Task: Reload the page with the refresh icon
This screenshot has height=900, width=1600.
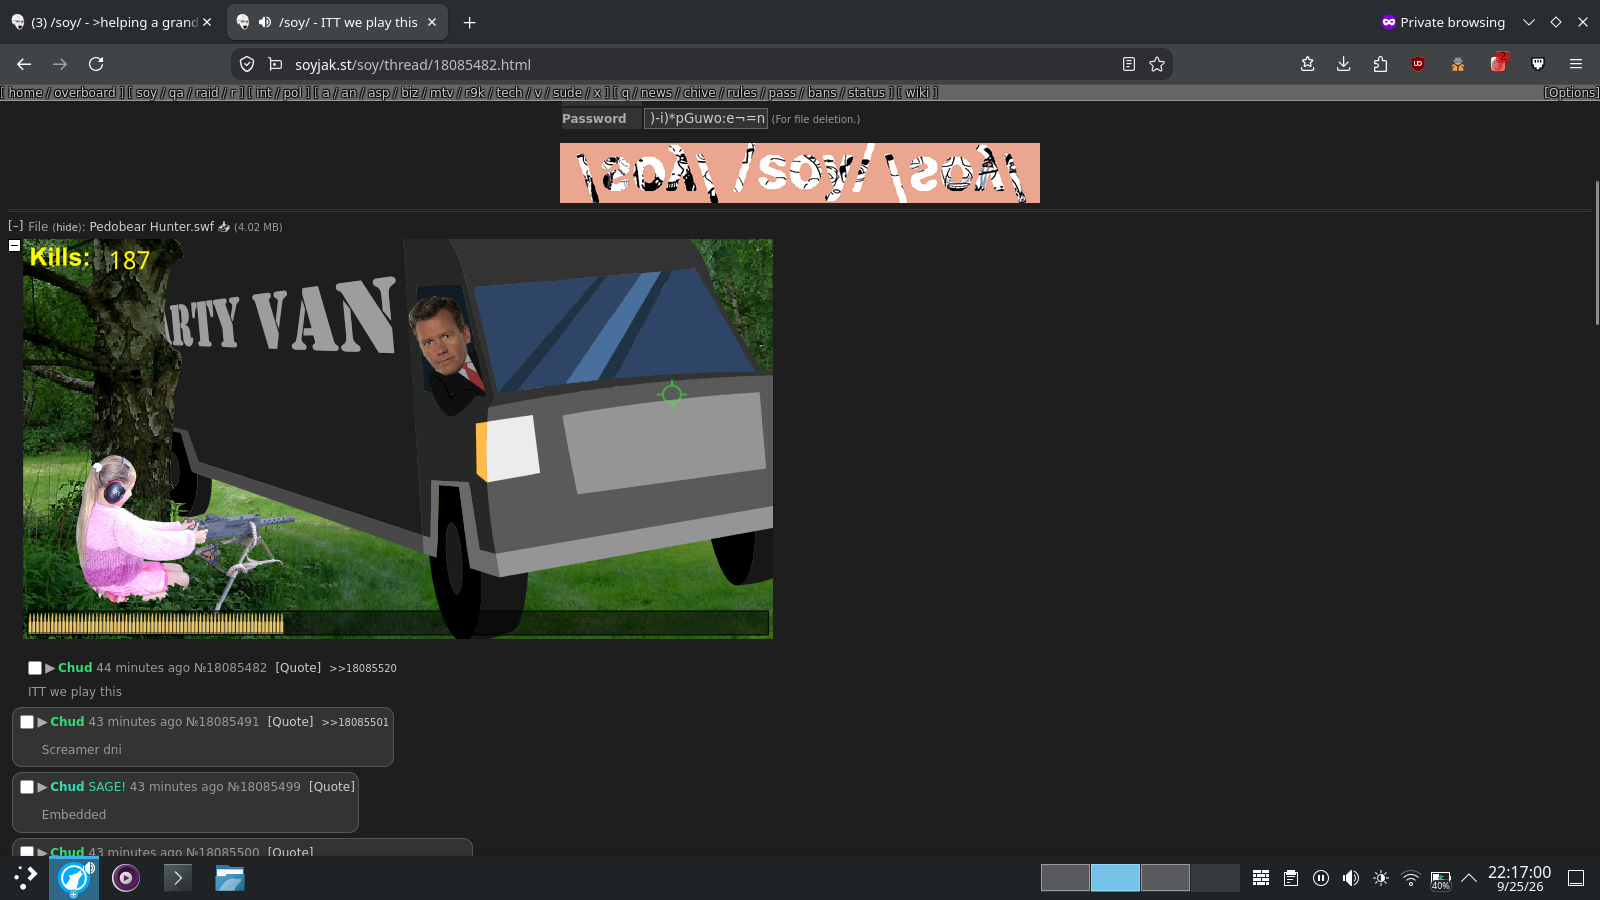Action: (x=96, y=64)
